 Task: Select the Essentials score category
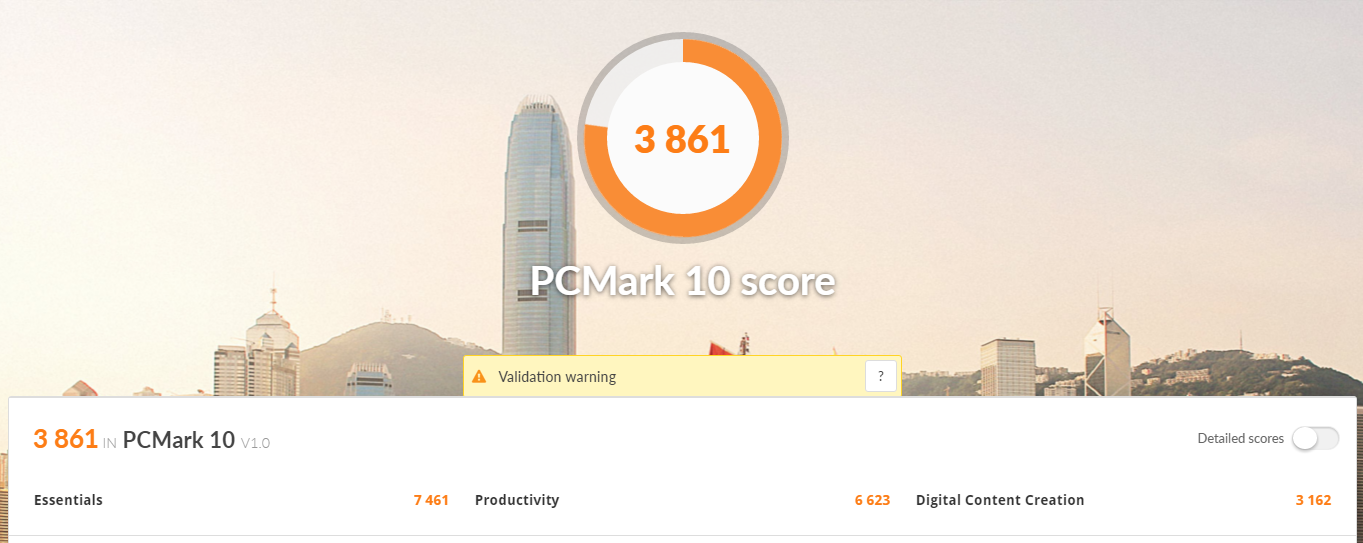tap(68, 500)
